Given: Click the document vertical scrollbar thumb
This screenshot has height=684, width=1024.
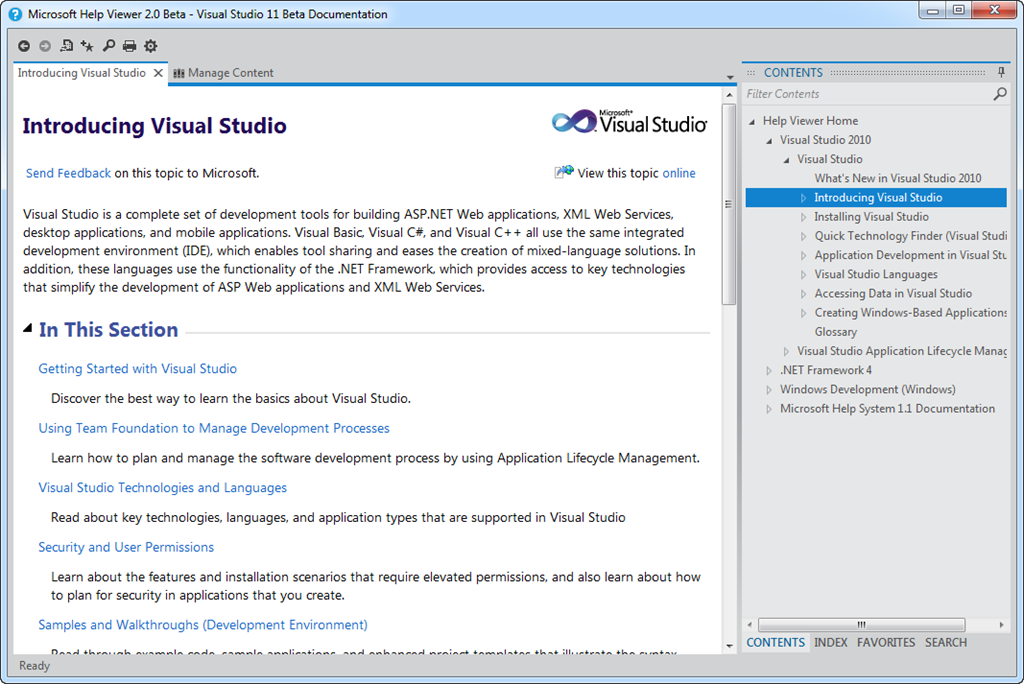Looking at the screenshot, I should (x=729, y=204).
